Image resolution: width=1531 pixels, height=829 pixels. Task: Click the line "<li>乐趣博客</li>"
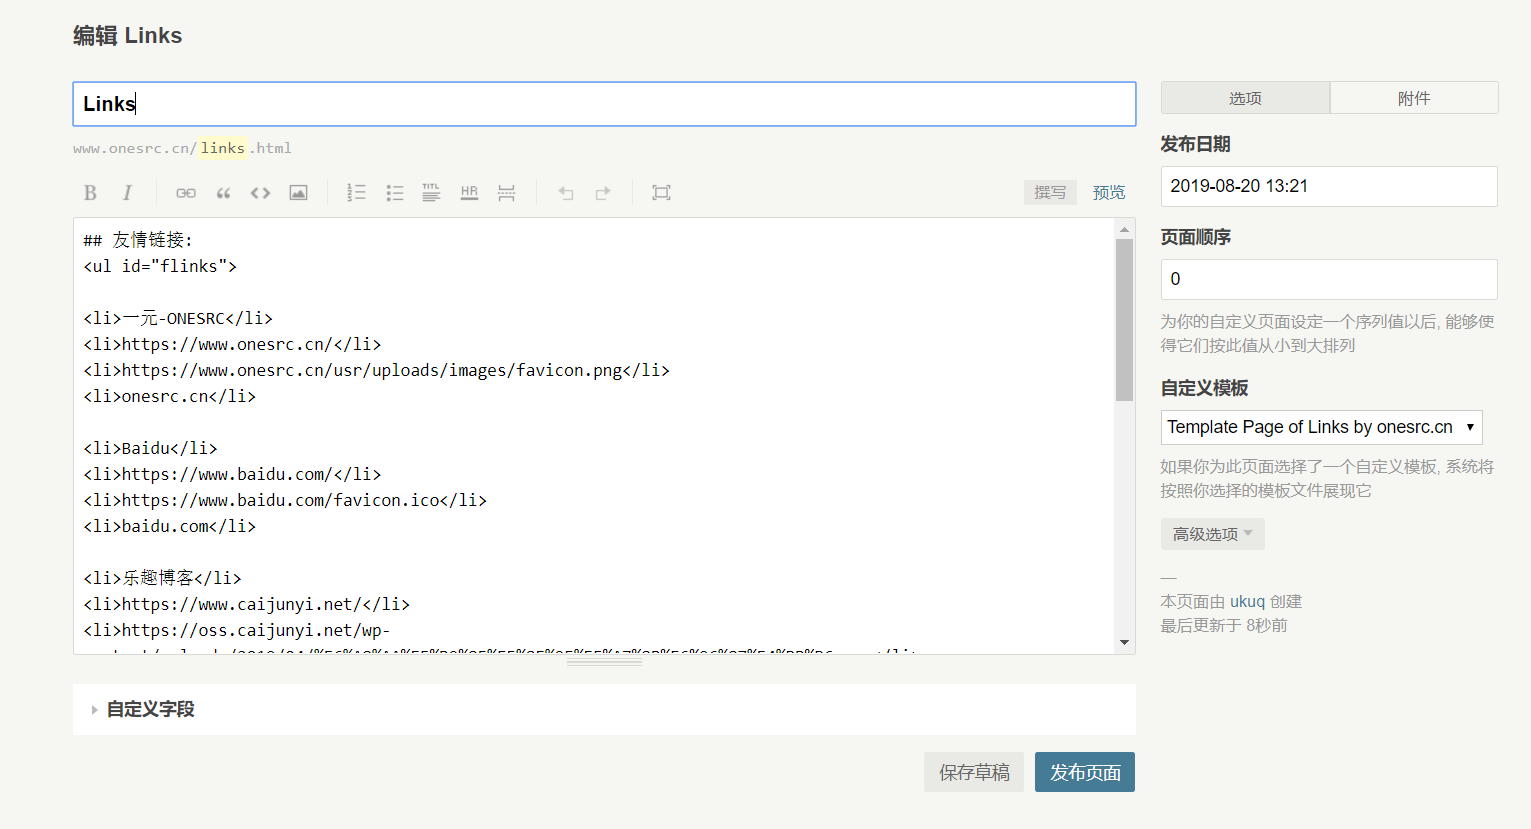coord(162,578)
